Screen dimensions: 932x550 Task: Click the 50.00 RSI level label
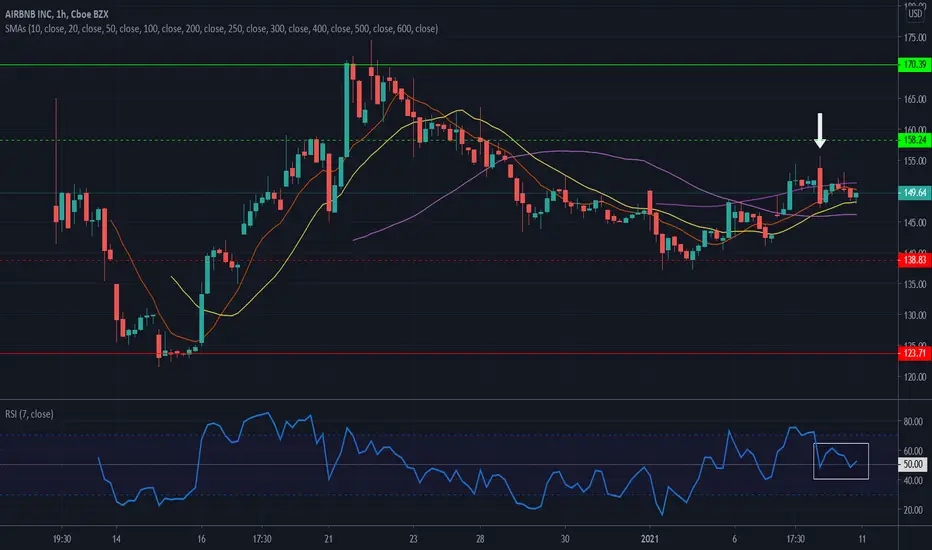pyautogui.click(x=912, y=464)
